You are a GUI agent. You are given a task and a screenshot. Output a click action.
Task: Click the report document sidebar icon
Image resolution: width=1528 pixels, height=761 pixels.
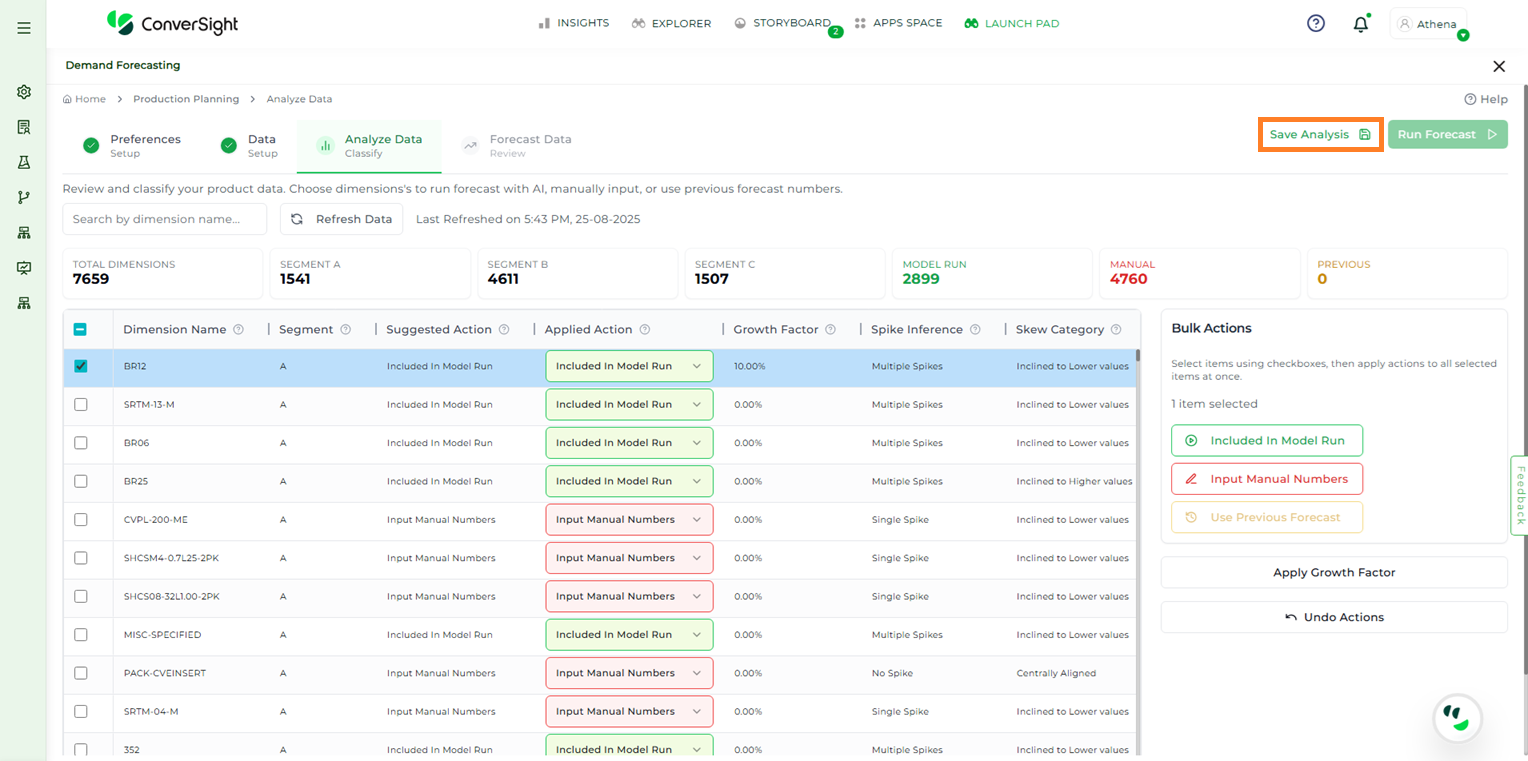24,127
